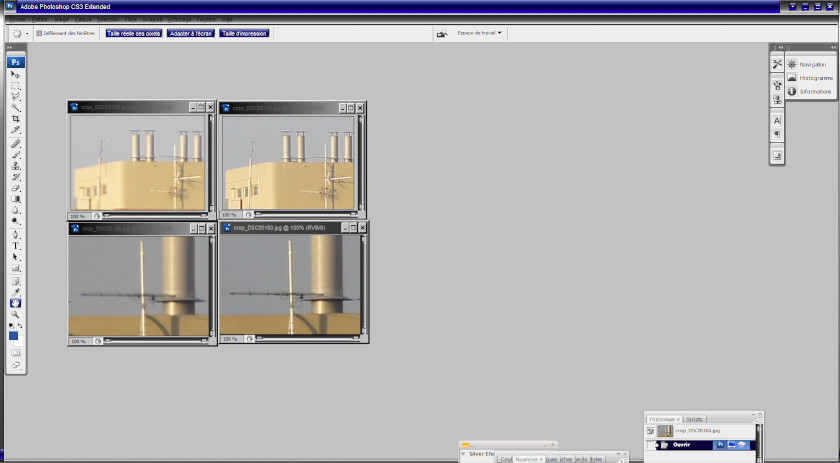Select the Notes tool
This screenshot has height=463, width=840.
pos(16,281)
